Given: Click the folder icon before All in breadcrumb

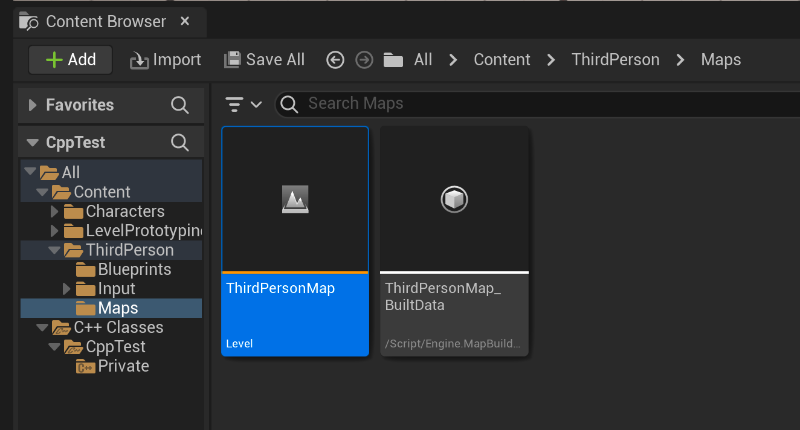Looking at the screenshot, I should [393, 60].
